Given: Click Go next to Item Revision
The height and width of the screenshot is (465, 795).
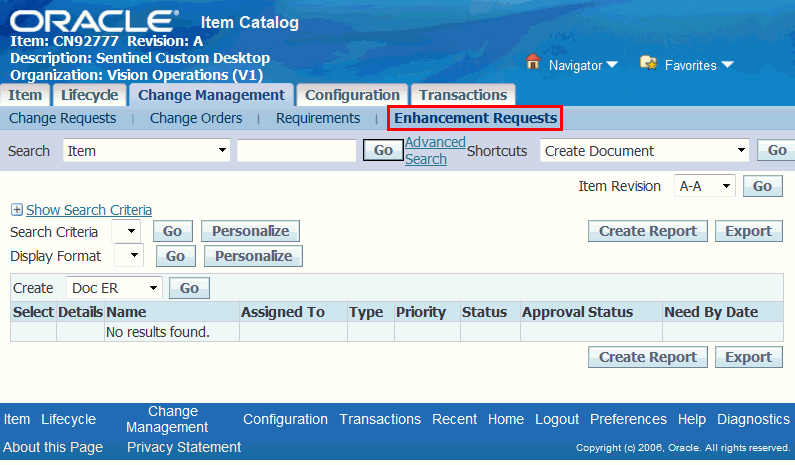Looking at the screenshot, I should (763, 186).
